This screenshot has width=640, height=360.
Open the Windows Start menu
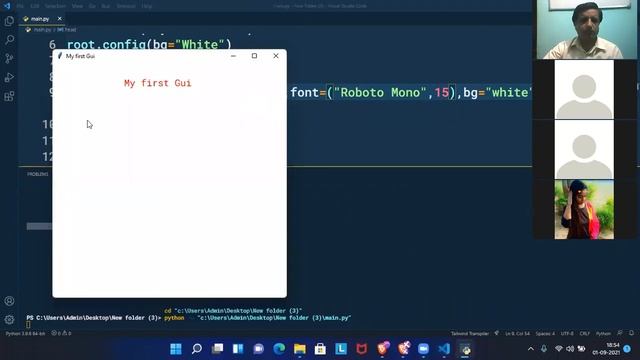point(176,349)
